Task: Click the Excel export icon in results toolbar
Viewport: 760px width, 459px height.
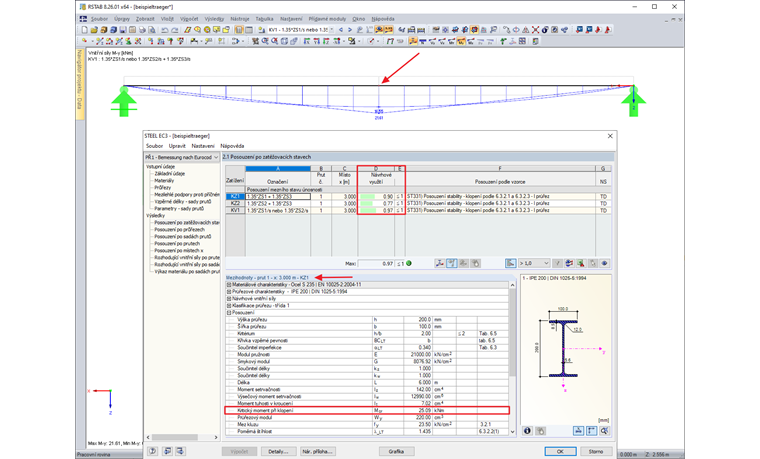Action: coord(580,264)
